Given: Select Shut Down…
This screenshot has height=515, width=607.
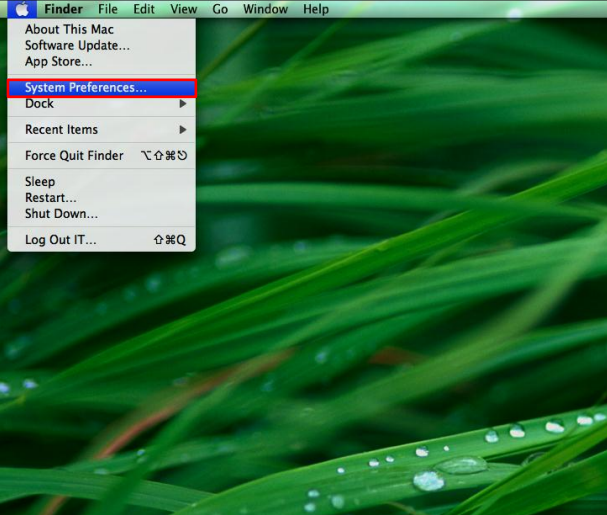Looking at the screenshot, I should 101,214.
